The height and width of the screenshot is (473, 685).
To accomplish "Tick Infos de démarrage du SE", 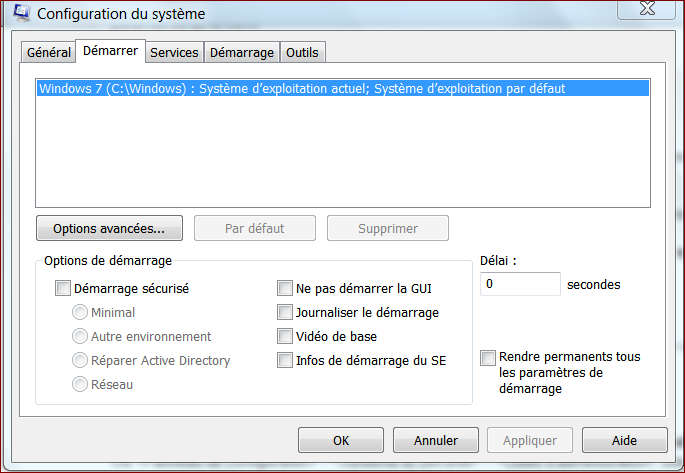I will click(x=285, y=361).
